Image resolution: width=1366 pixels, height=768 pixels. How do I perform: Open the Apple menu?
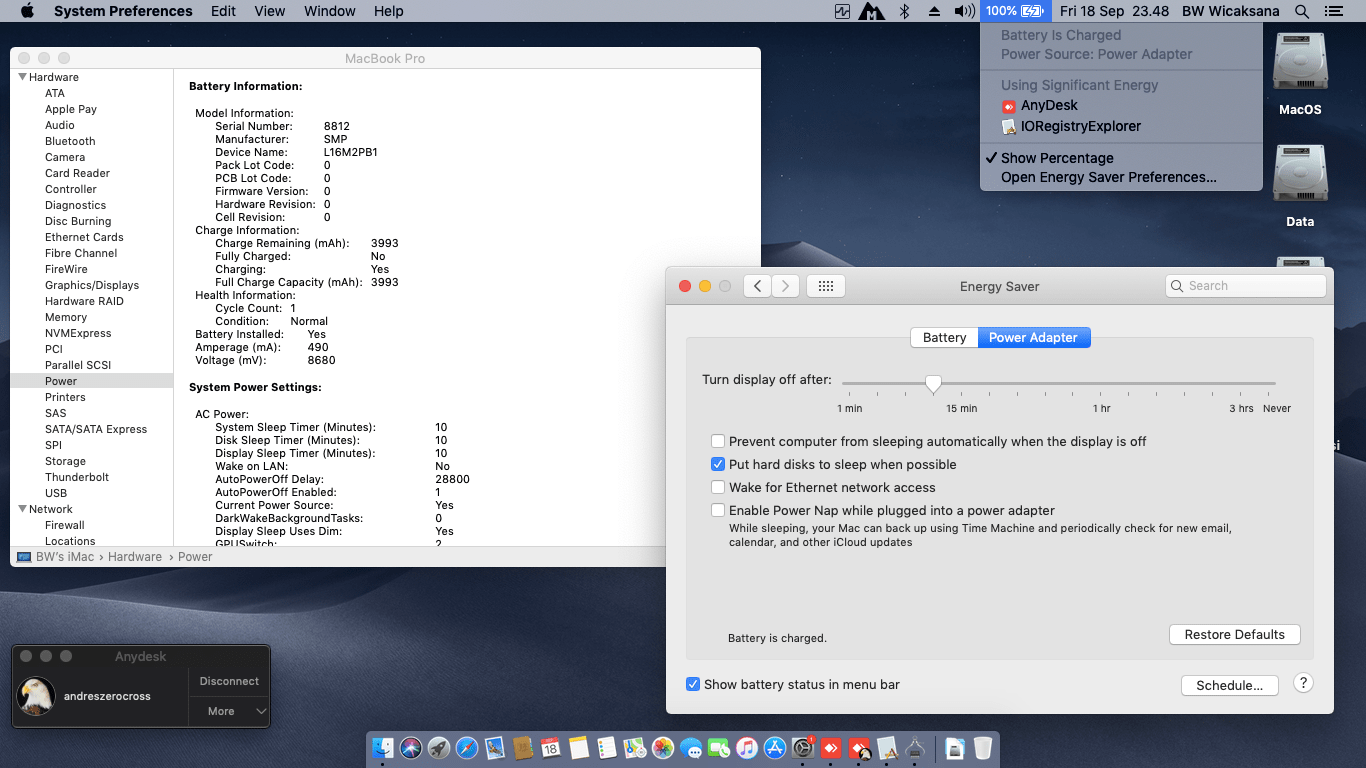point(27,11)
